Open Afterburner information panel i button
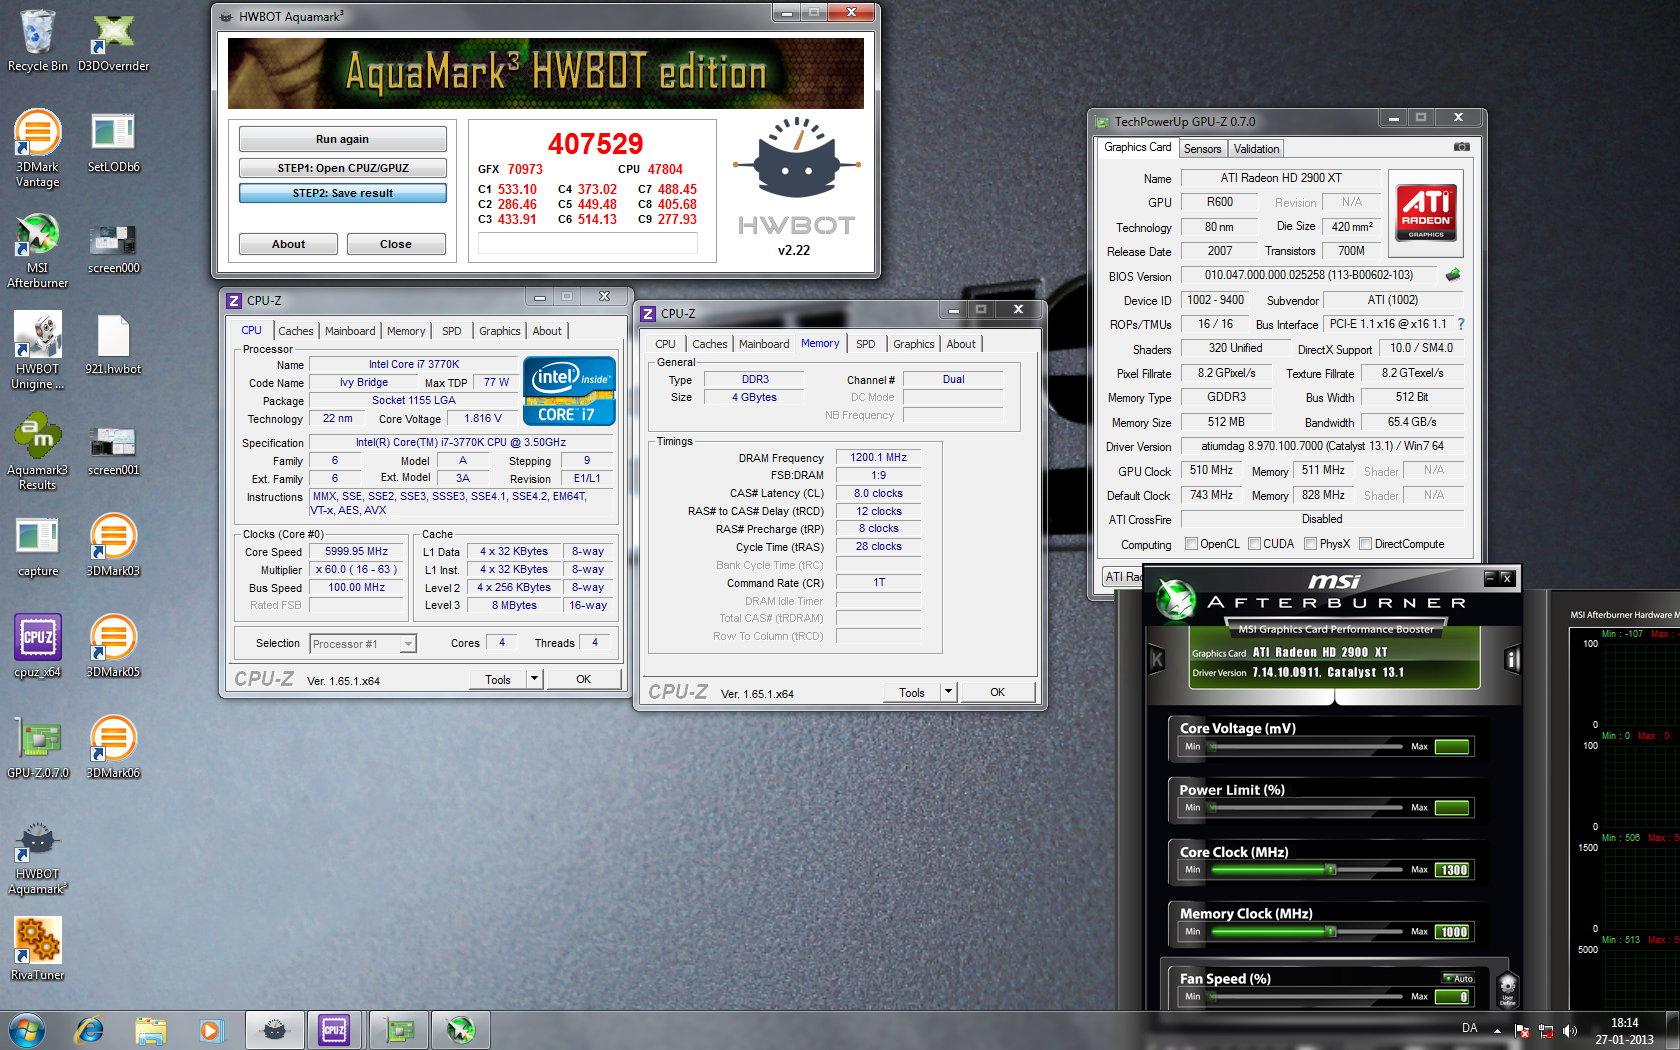 (x=1512, y=658)
